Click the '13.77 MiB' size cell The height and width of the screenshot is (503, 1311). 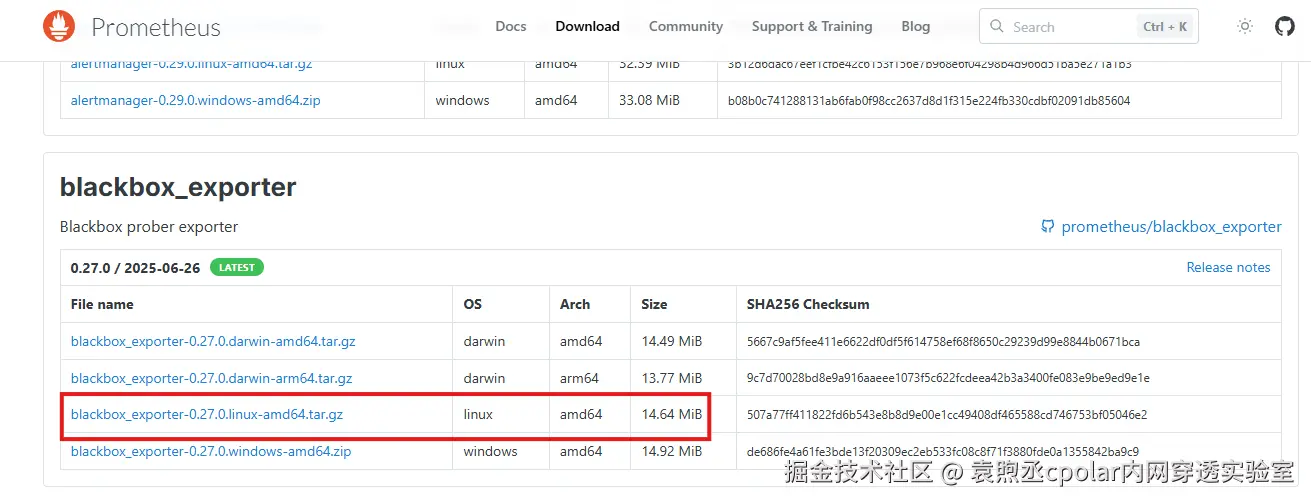pos(672,378)
